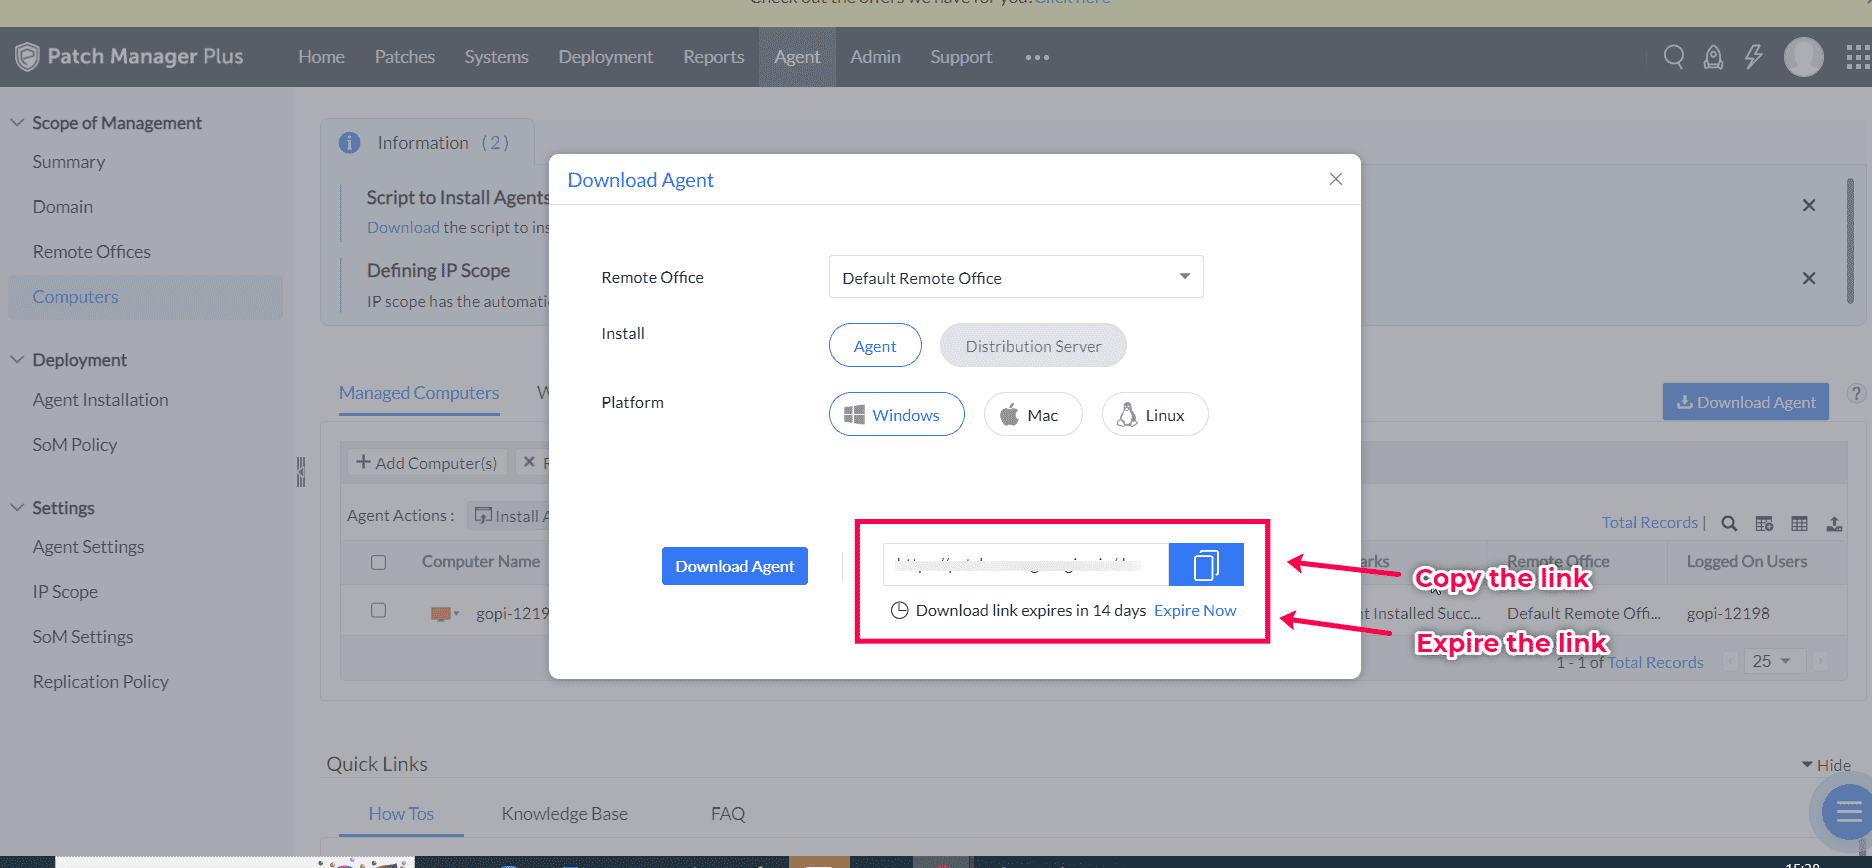Open the search magnifier in the top bar
The width and height of the screenshot is (1872, 868).
coord(1674,57)
